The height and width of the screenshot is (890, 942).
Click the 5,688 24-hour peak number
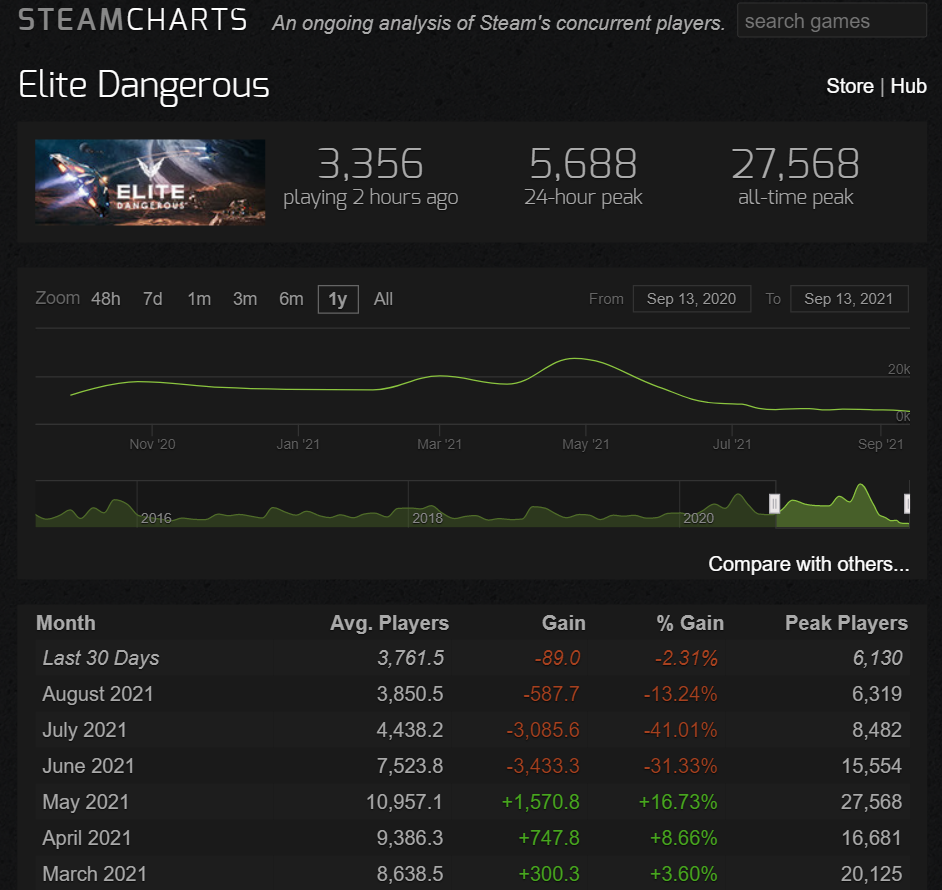(583, 163)
